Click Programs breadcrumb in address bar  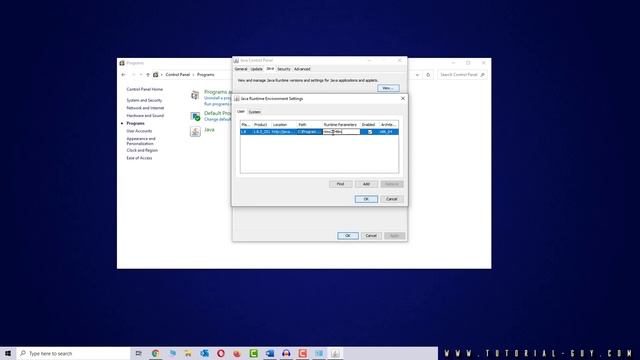click(x=206, y=75)
